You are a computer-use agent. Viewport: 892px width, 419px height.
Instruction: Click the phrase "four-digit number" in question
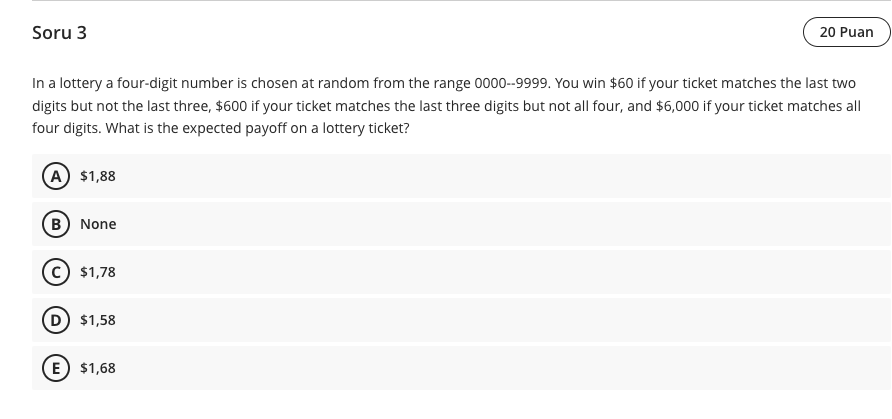coord(175,84)
